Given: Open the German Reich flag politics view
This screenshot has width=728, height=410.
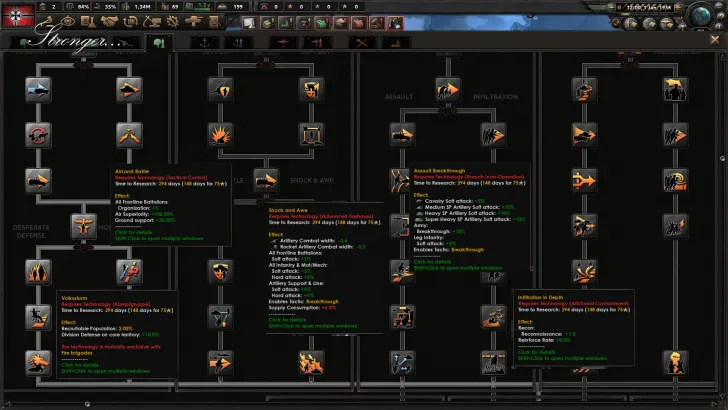Looking at the screenshot, I should 18,15.
